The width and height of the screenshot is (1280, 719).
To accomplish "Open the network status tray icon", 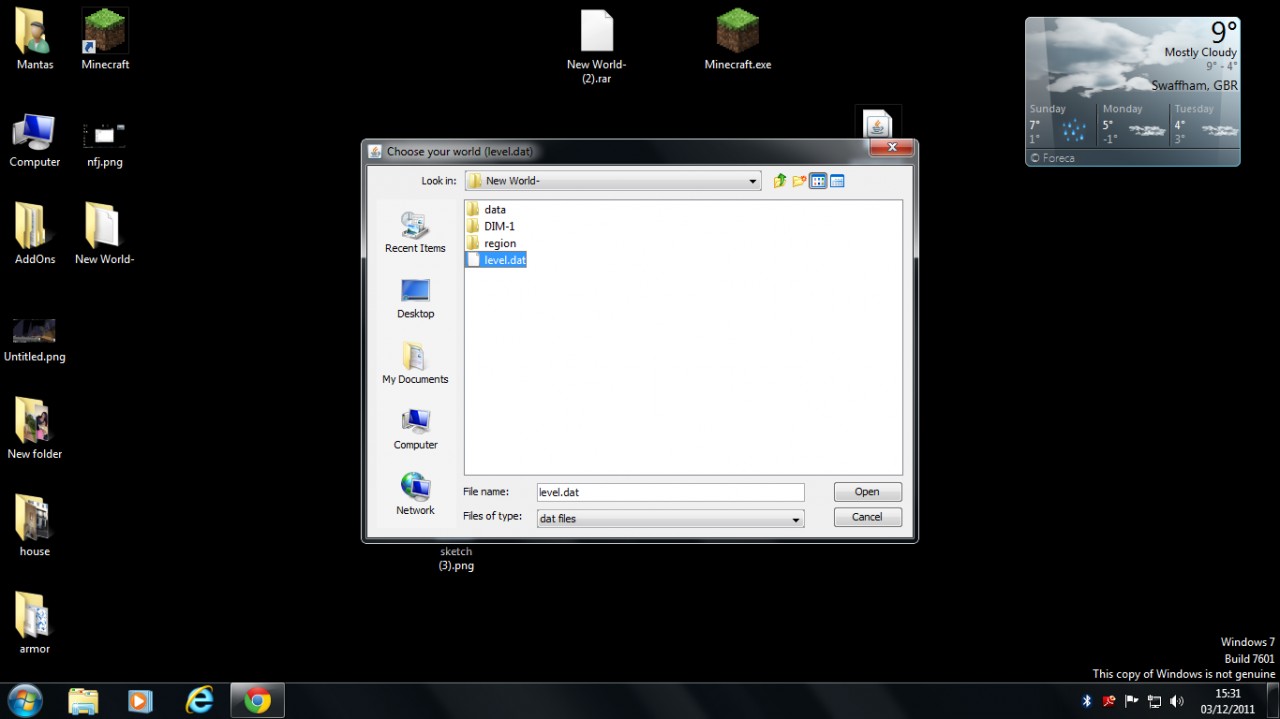I will (x=1154, y=701).
